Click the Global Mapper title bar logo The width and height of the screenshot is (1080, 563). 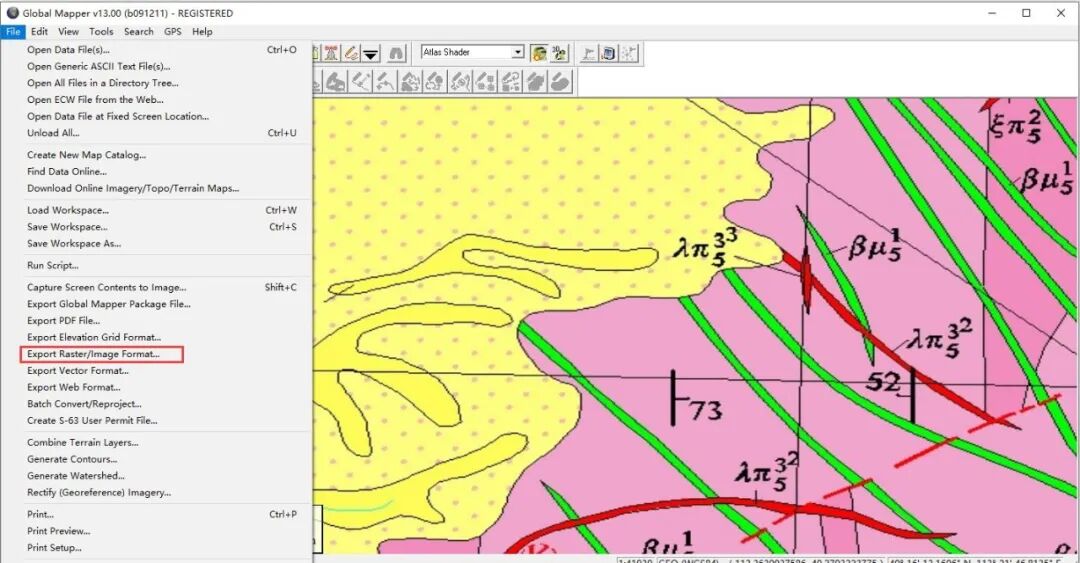tap(12, 12)
